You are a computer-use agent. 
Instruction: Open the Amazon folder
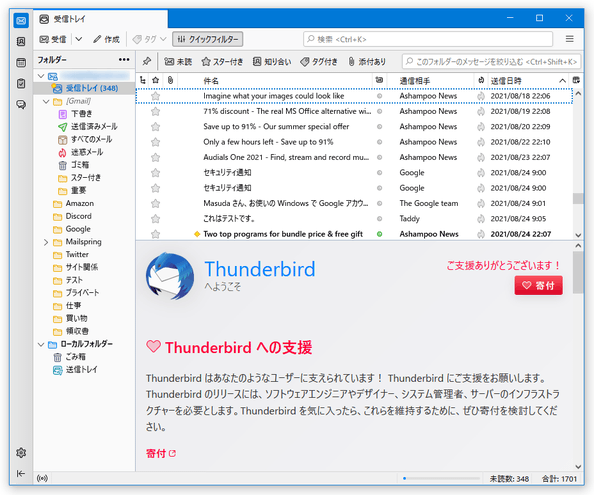[x=73, y=203]
